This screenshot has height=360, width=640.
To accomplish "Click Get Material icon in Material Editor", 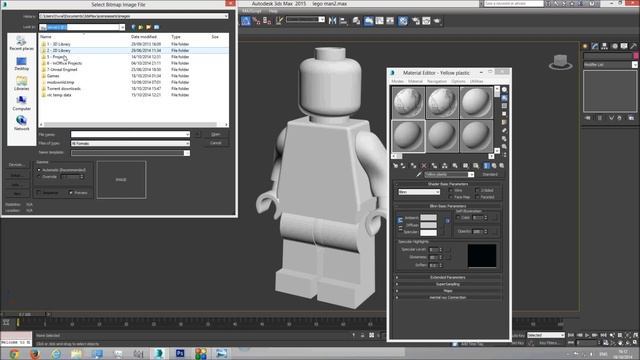I will click(395, 166).
